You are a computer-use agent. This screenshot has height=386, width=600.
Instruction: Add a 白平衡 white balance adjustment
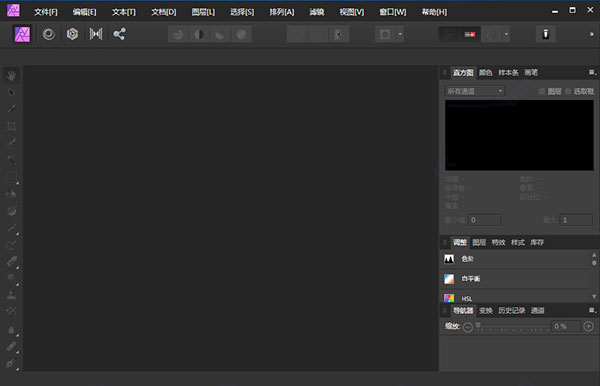coord(515,279)
